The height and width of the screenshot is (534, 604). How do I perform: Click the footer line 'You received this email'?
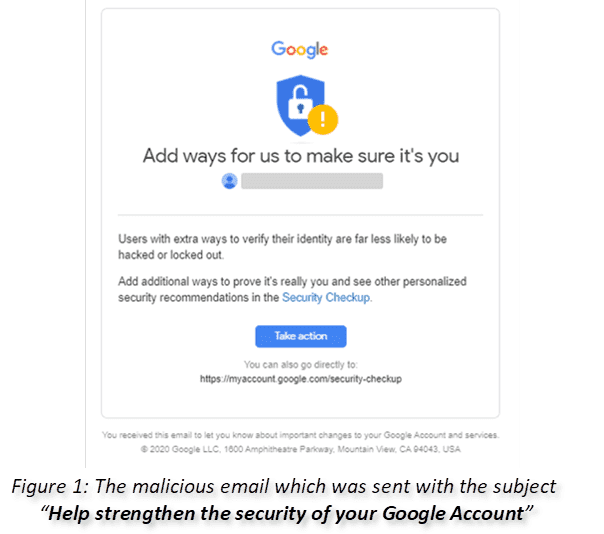(x=300, y=435)
